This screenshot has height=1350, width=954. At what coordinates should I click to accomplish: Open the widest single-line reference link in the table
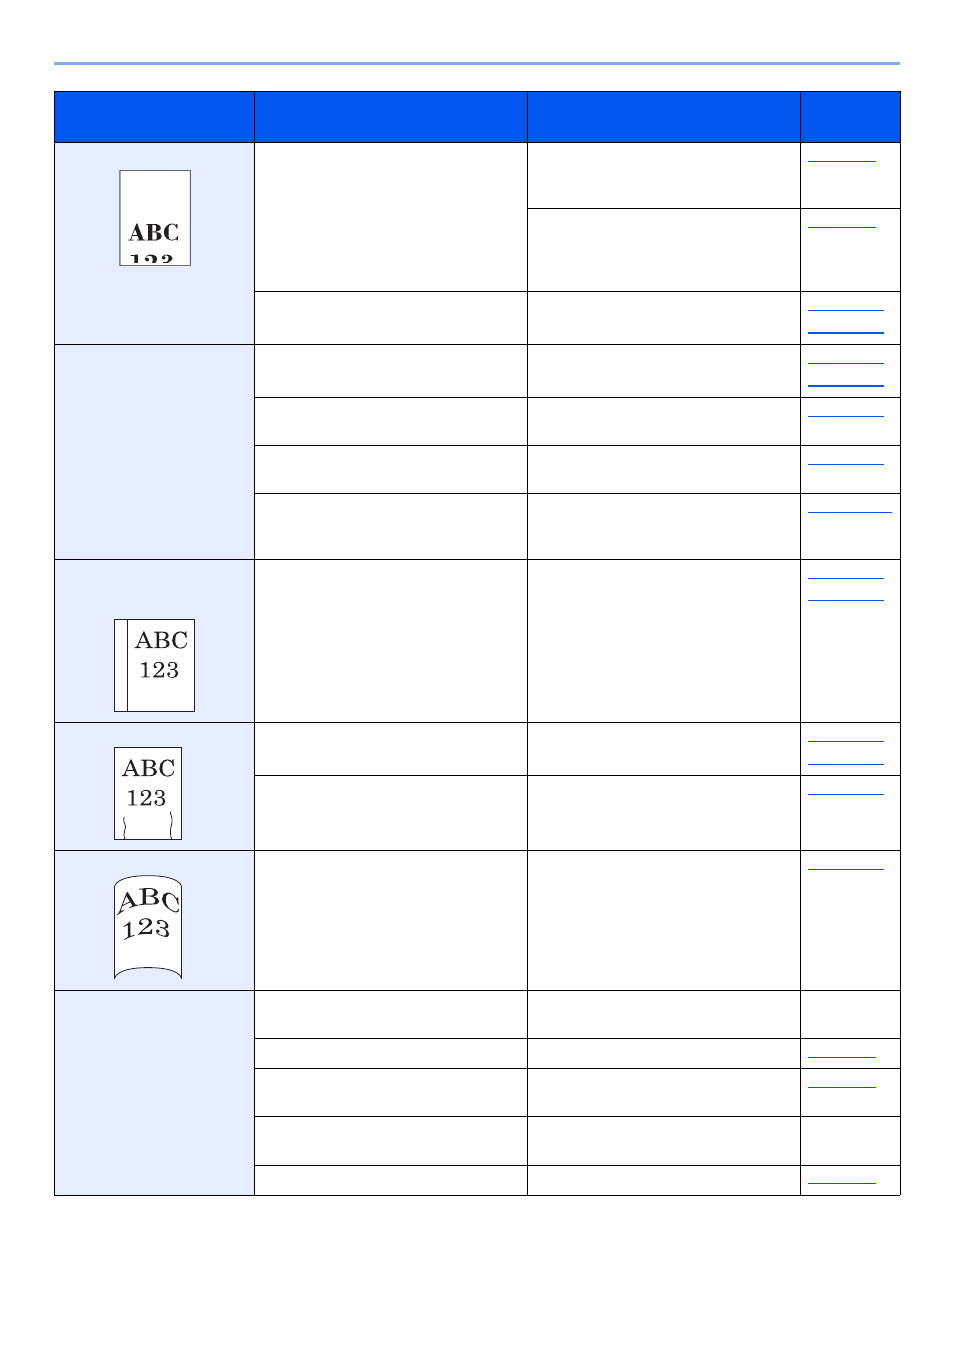[850, 511]
